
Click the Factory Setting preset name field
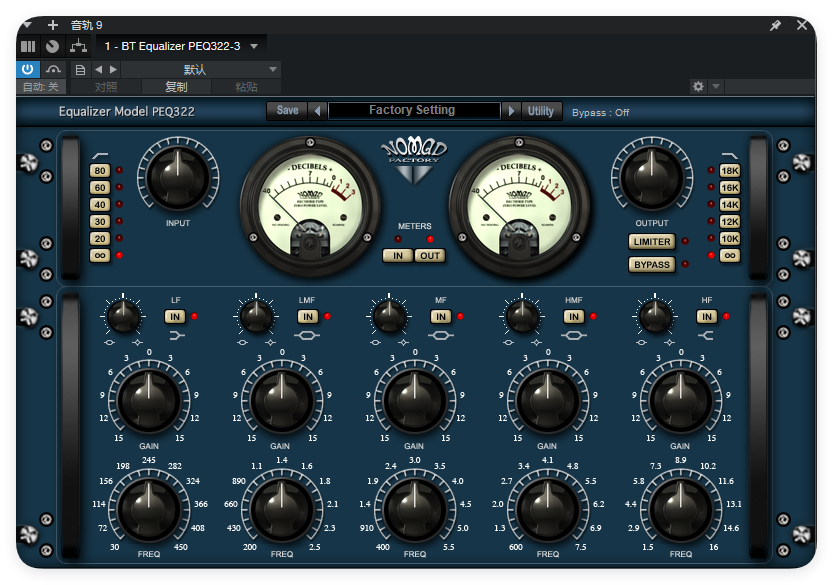[414, 111]
